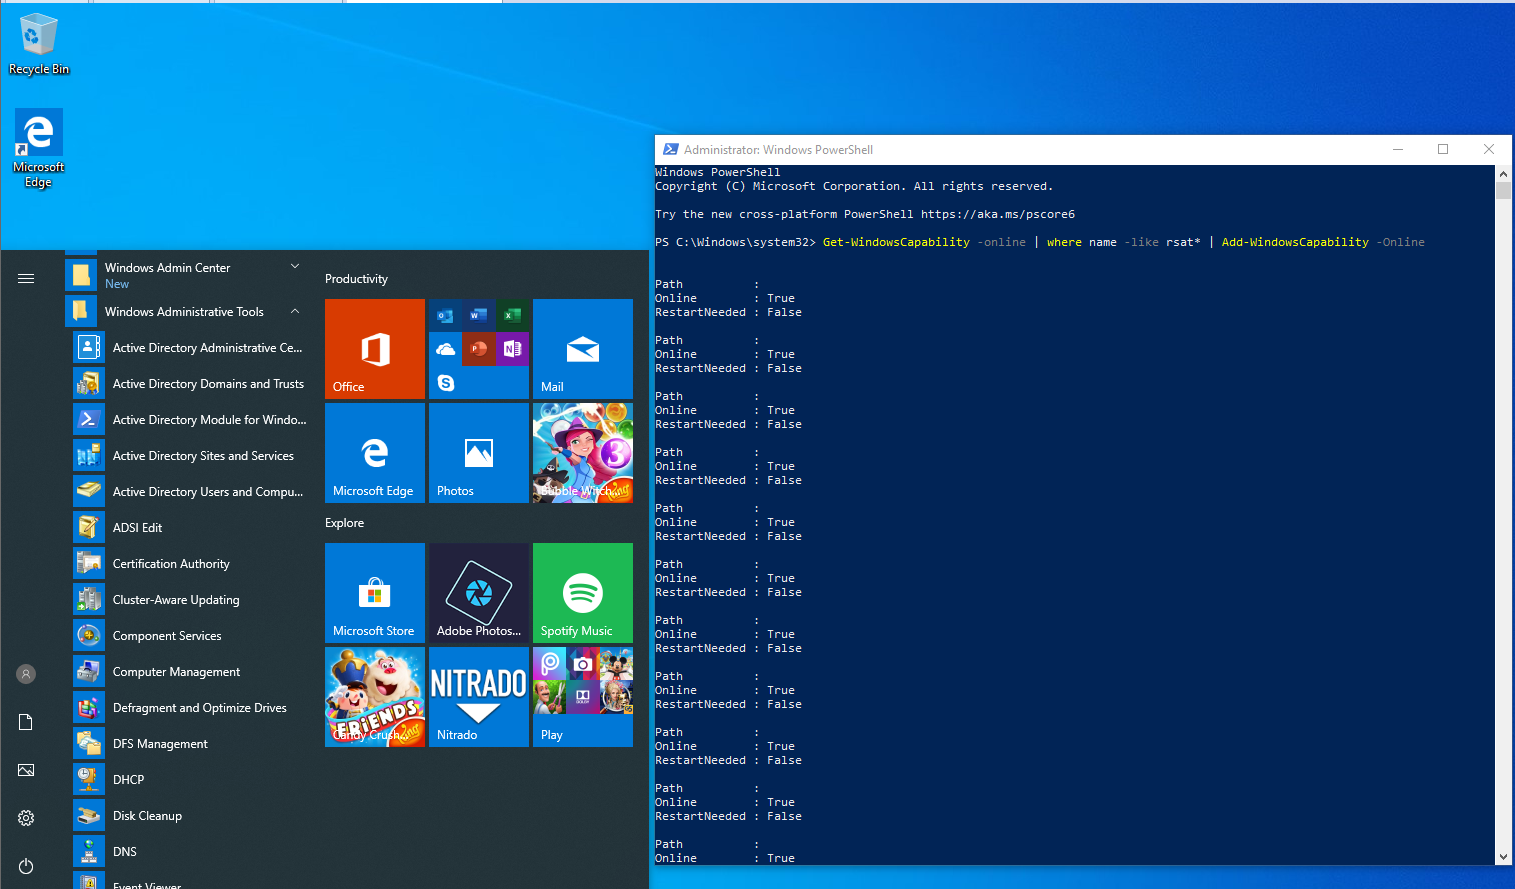Expand the Start menu hamburger sidebar
Viewport: 1515px width, 889px height.
click(x=25, y=279)
